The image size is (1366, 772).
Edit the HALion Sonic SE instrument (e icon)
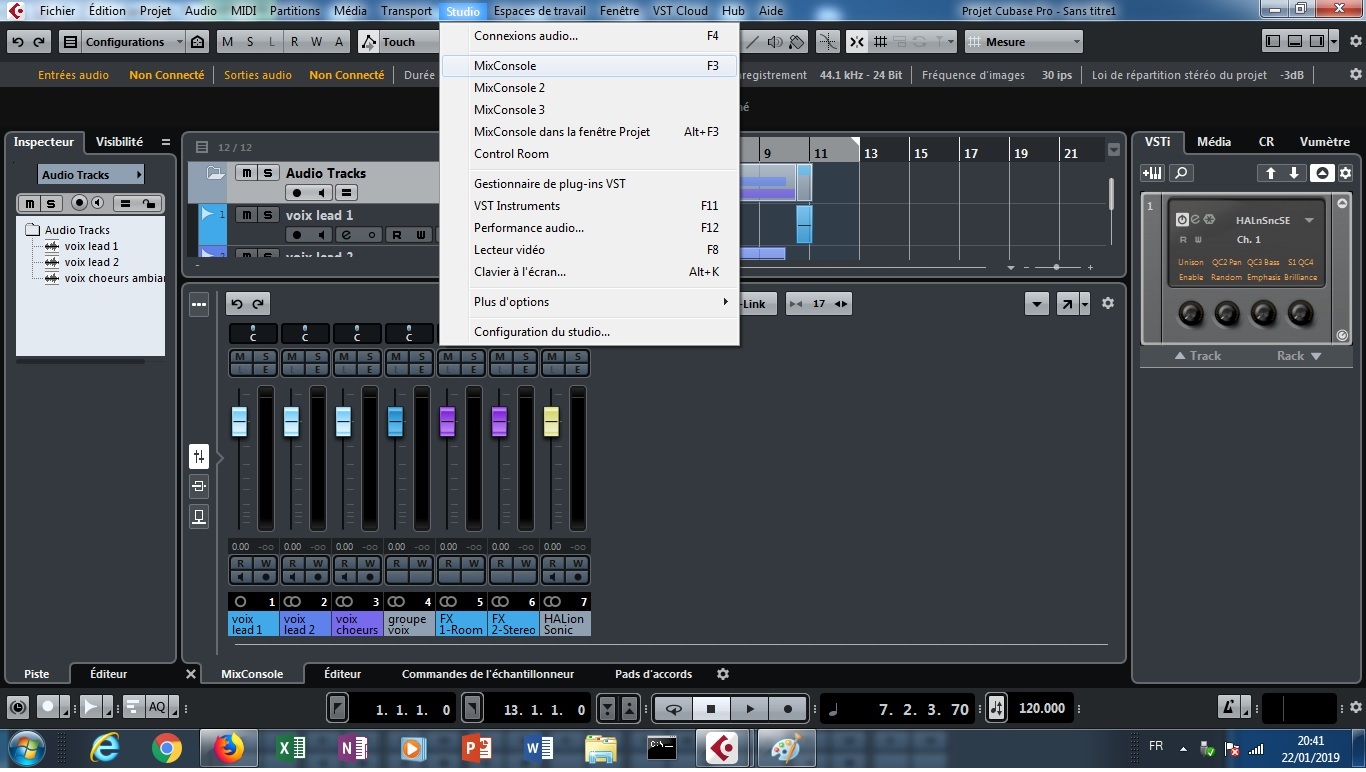(x=1195, y=219)
